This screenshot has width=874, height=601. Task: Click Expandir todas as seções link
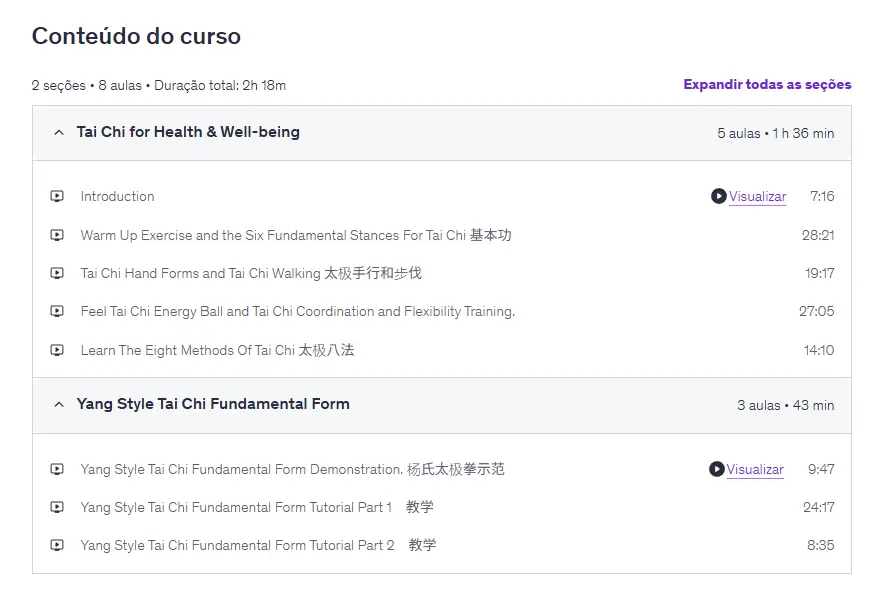(x=767, y=85)
